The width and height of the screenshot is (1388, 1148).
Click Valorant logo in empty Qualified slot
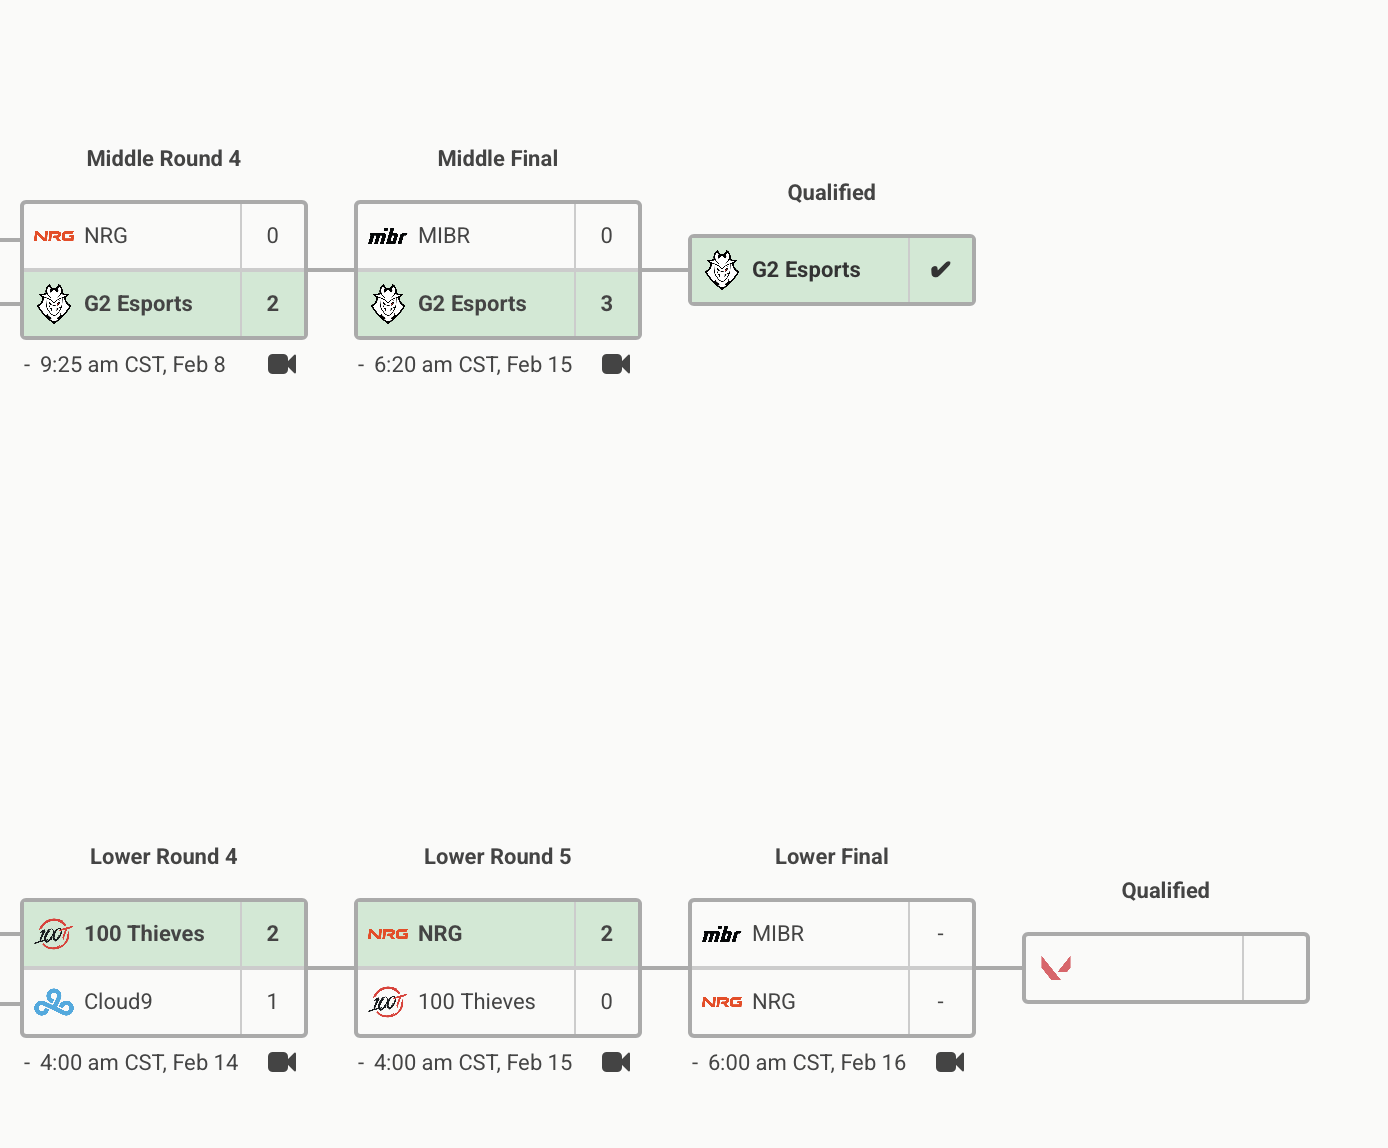point(1056,968)
